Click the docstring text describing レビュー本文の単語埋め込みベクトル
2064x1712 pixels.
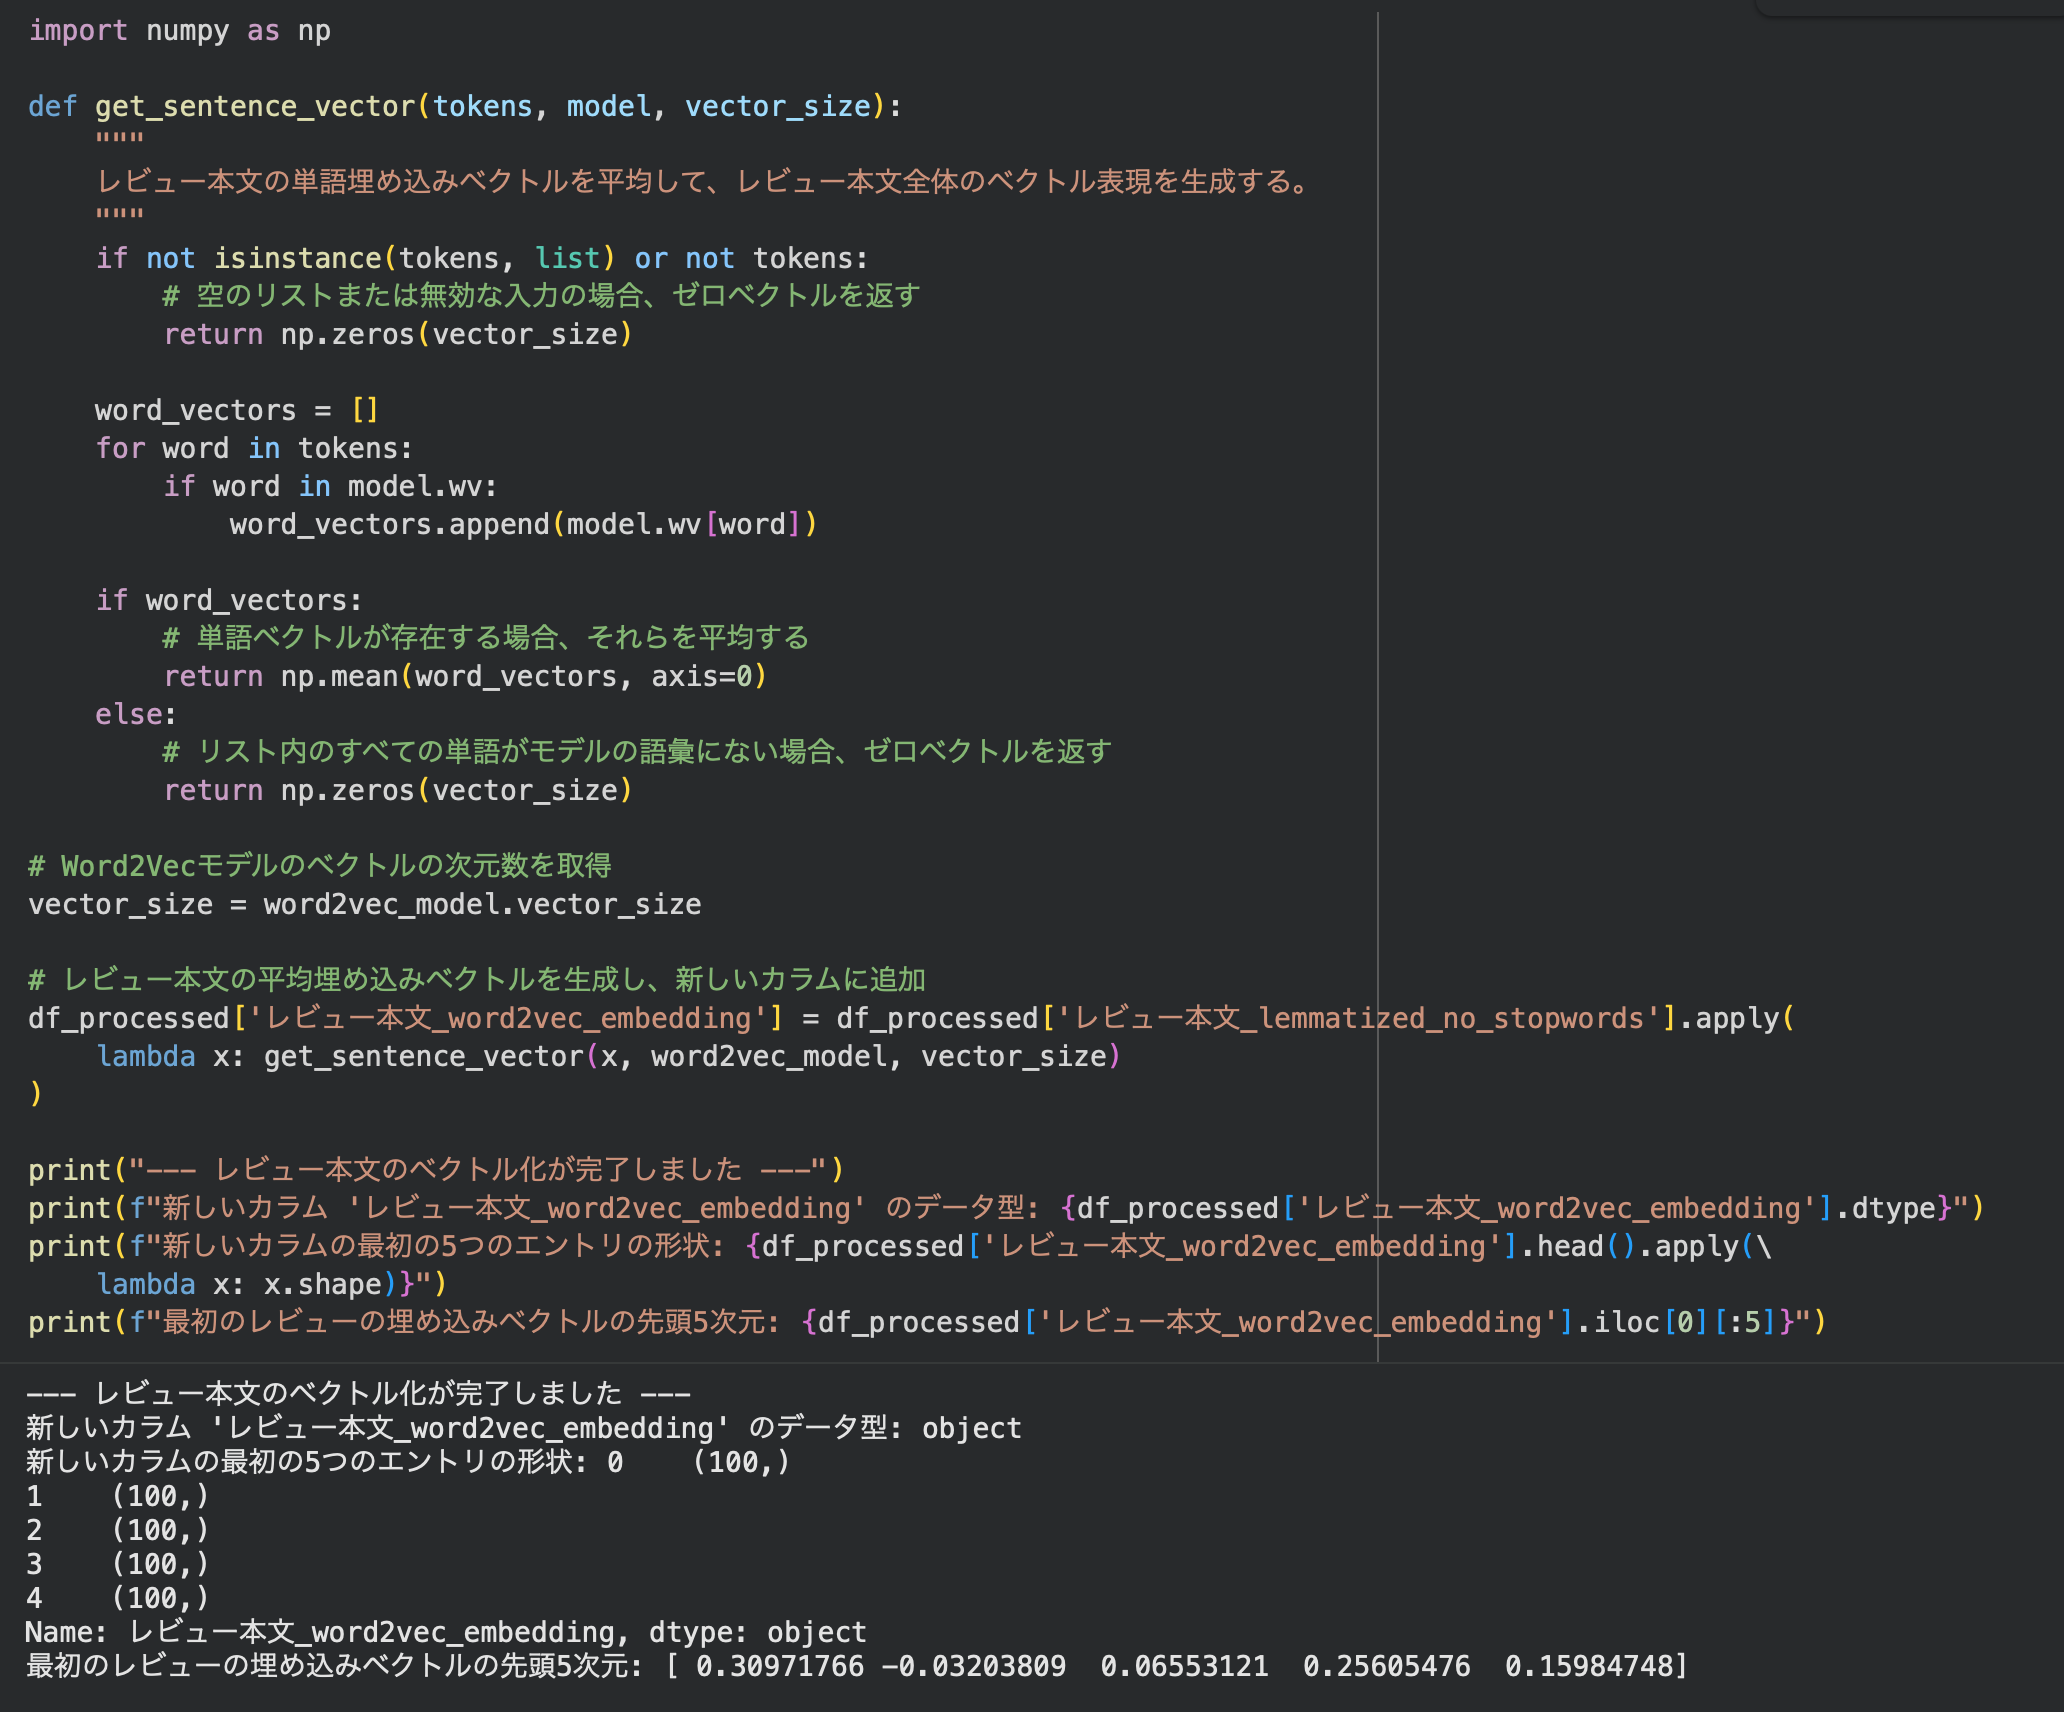click(700, 183)
